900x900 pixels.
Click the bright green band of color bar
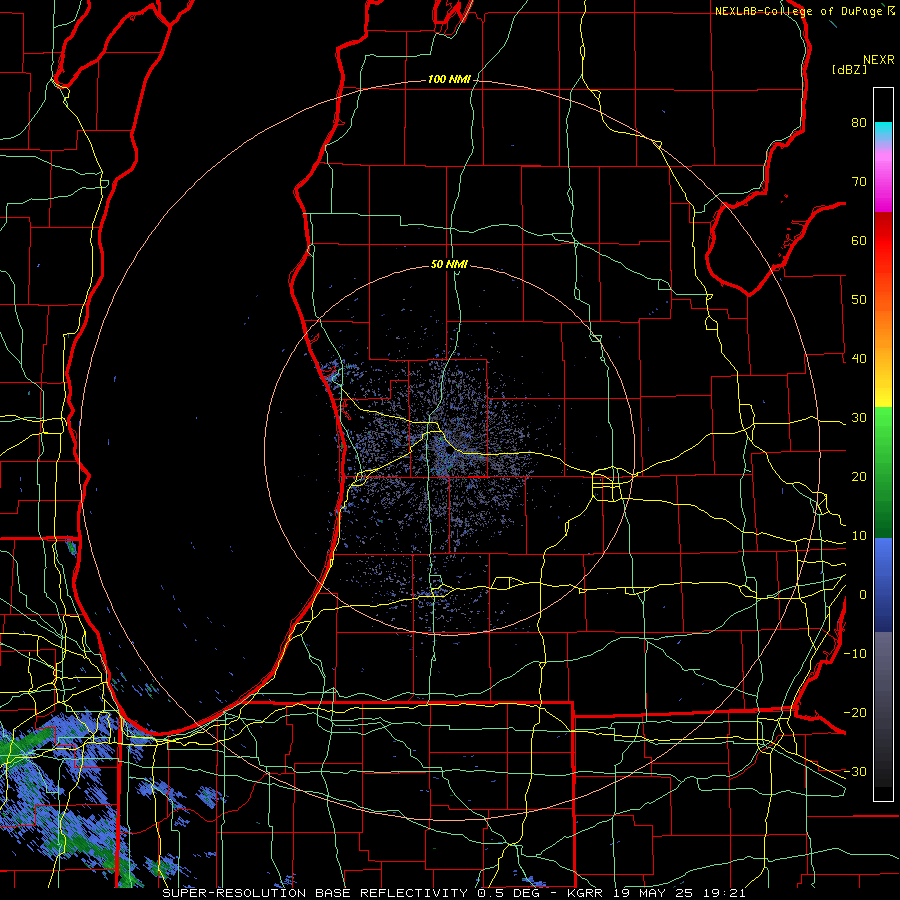(x=883, y=425)
